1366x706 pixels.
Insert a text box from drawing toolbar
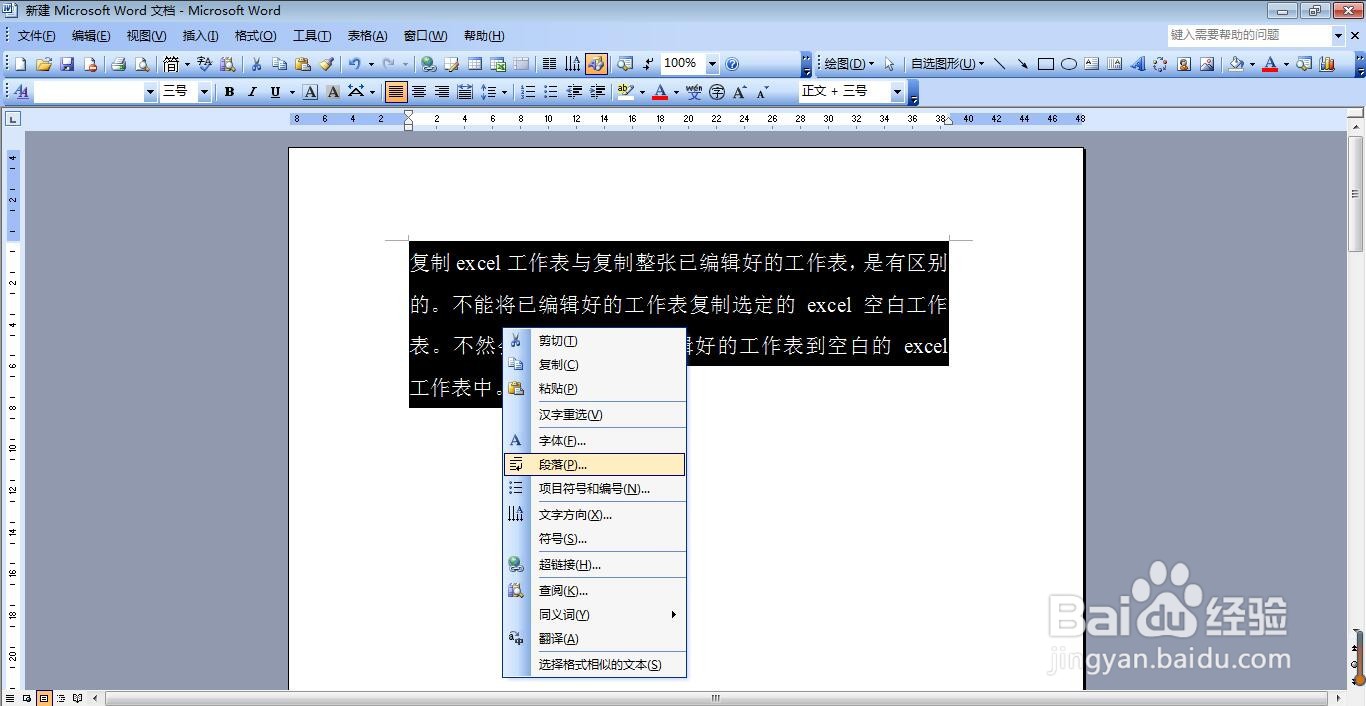pyautogui.click(x=1091, y=64)
